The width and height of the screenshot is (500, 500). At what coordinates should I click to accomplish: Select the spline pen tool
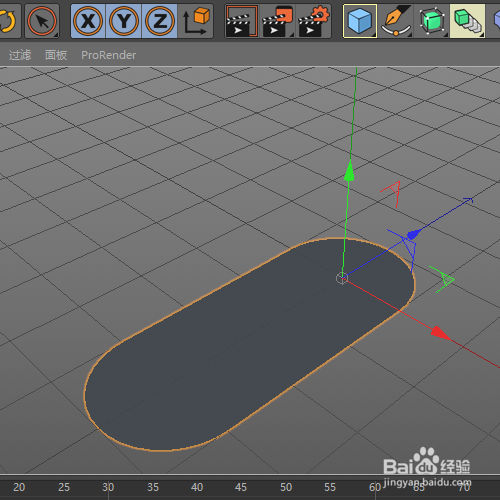tap(396, 21)
